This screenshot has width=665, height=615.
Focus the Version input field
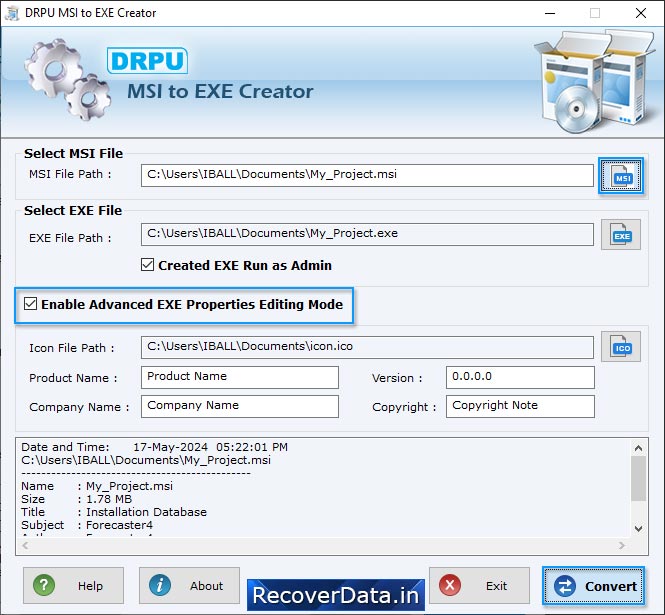point(520,377)
